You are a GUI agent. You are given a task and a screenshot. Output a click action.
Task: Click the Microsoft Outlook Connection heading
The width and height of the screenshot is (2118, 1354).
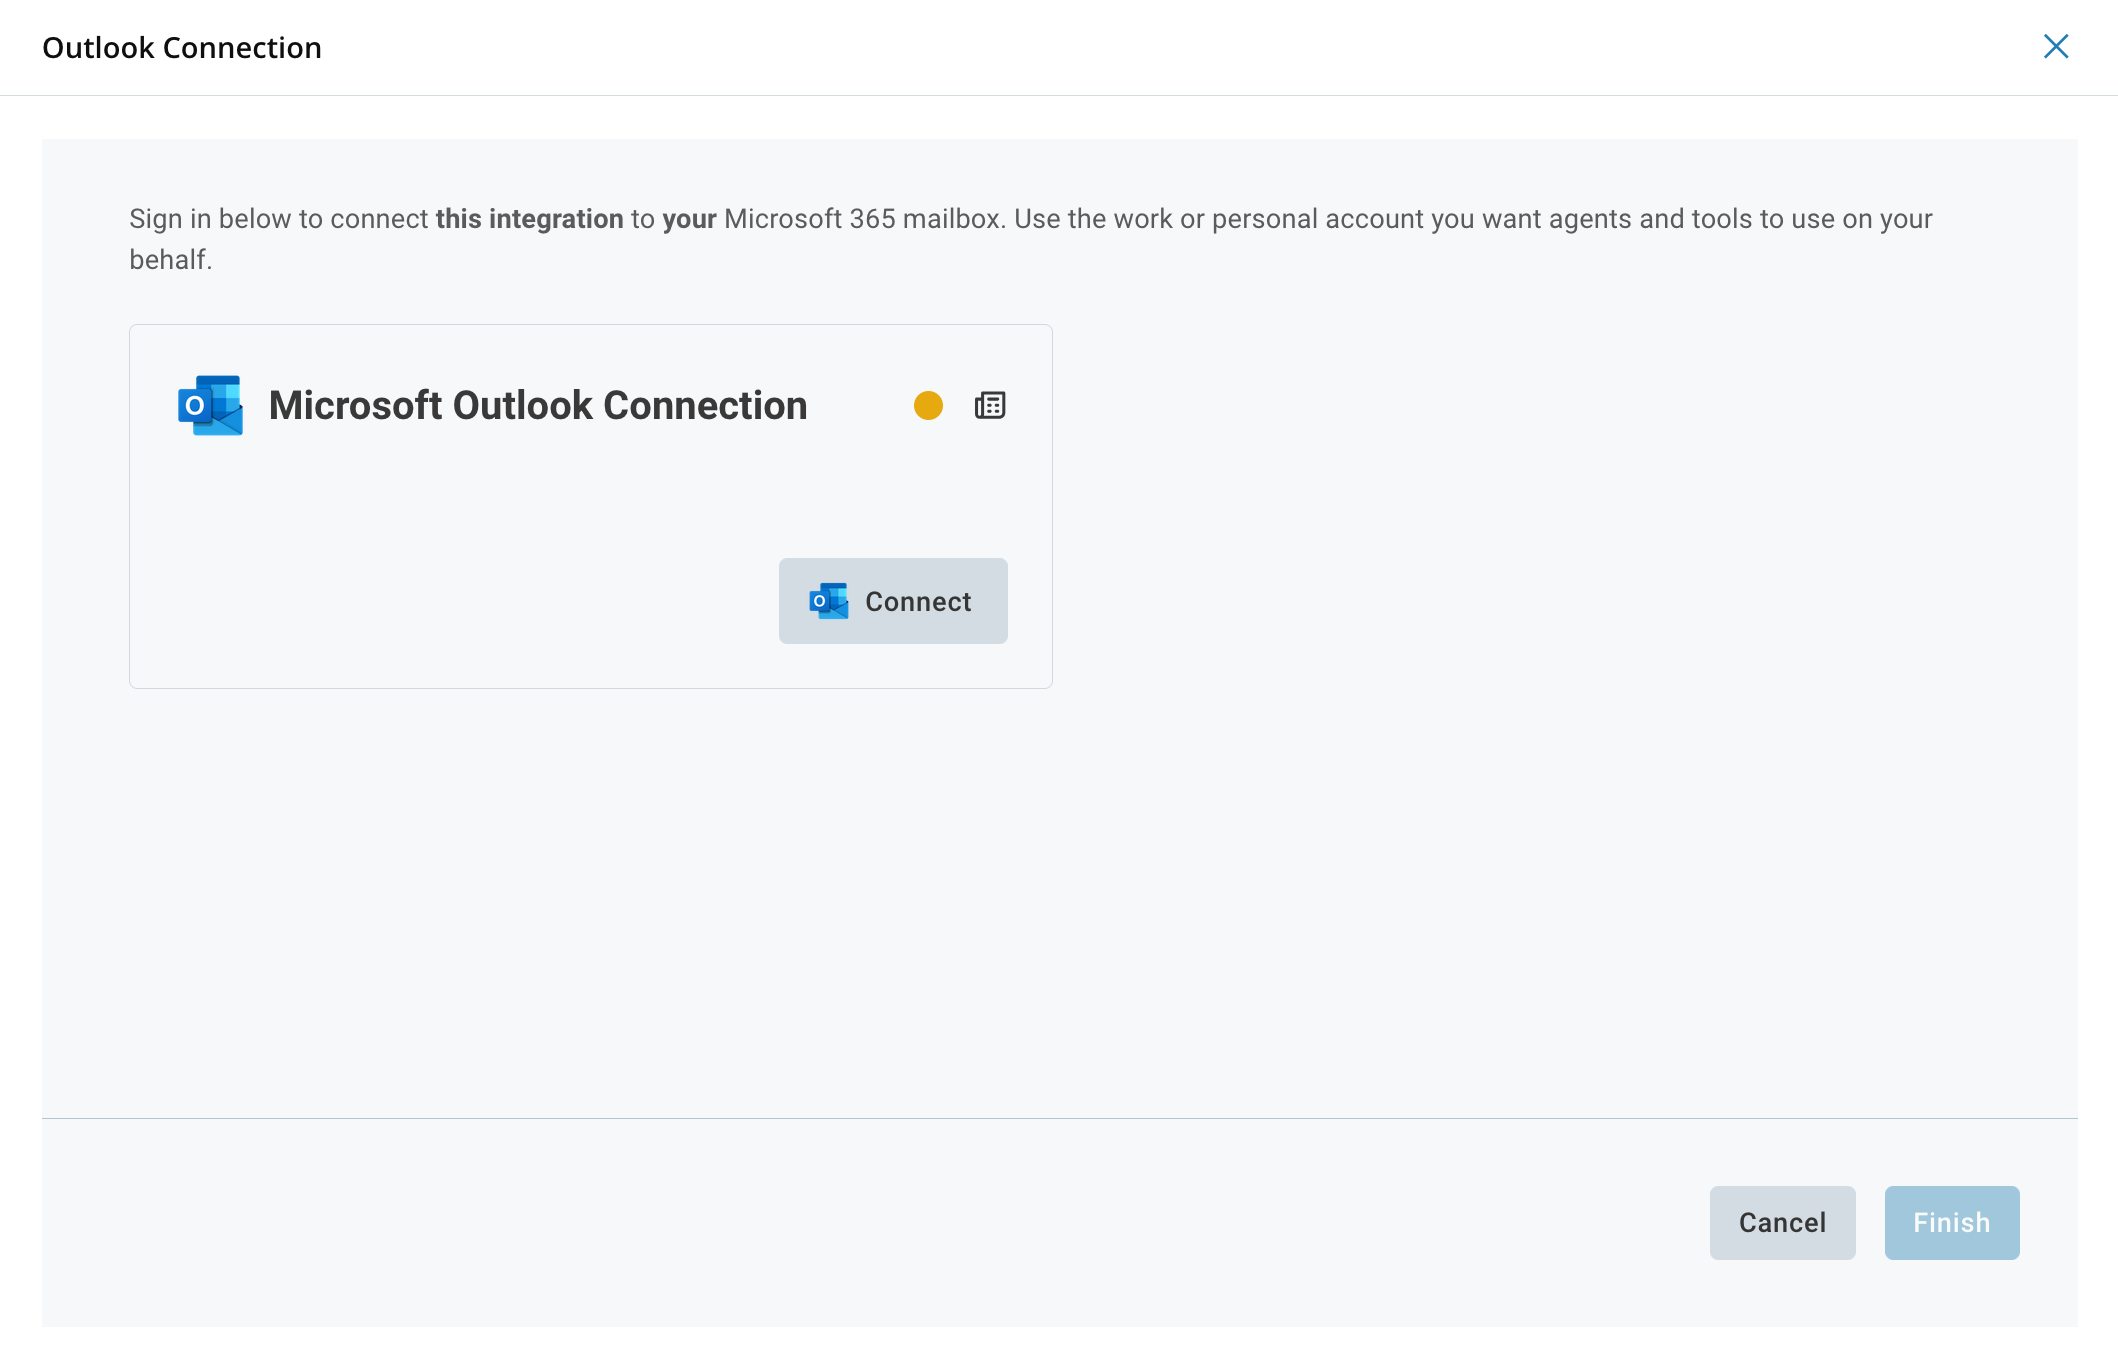pos(538,405)
